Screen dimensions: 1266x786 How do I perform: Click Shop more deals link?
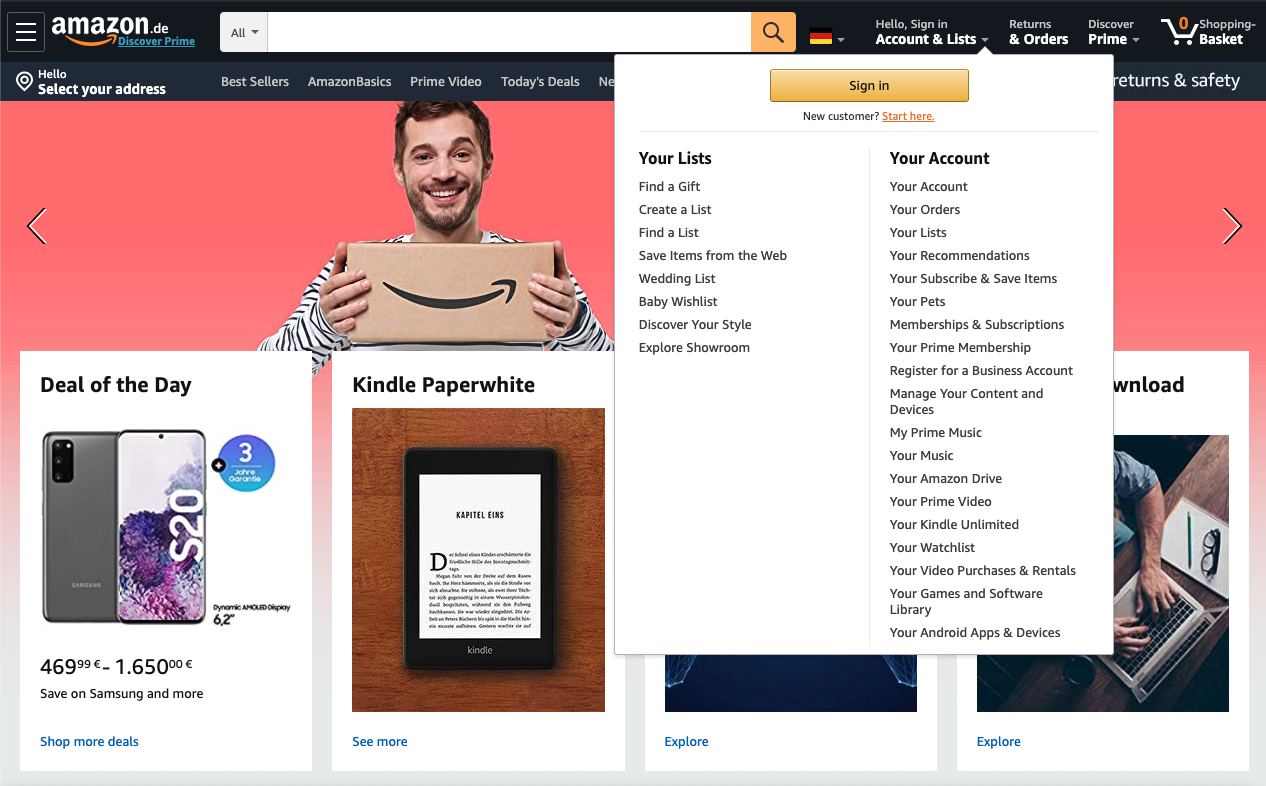tap(89, 741)
